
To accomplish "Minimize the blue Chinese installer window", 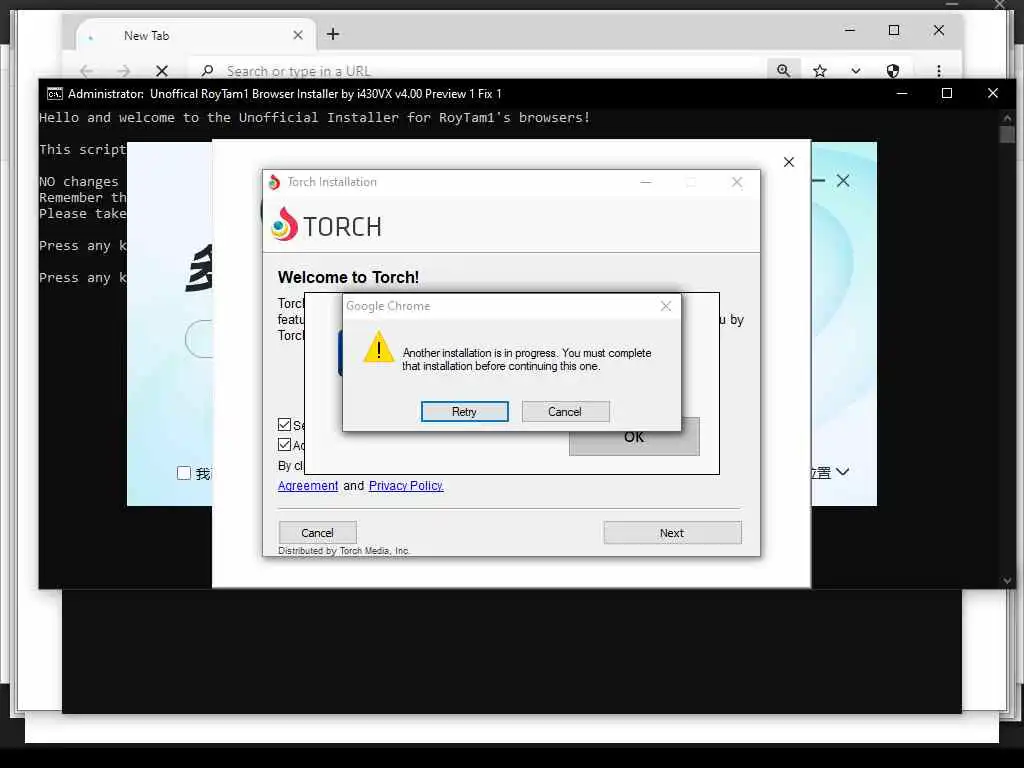I will [818, 180].
